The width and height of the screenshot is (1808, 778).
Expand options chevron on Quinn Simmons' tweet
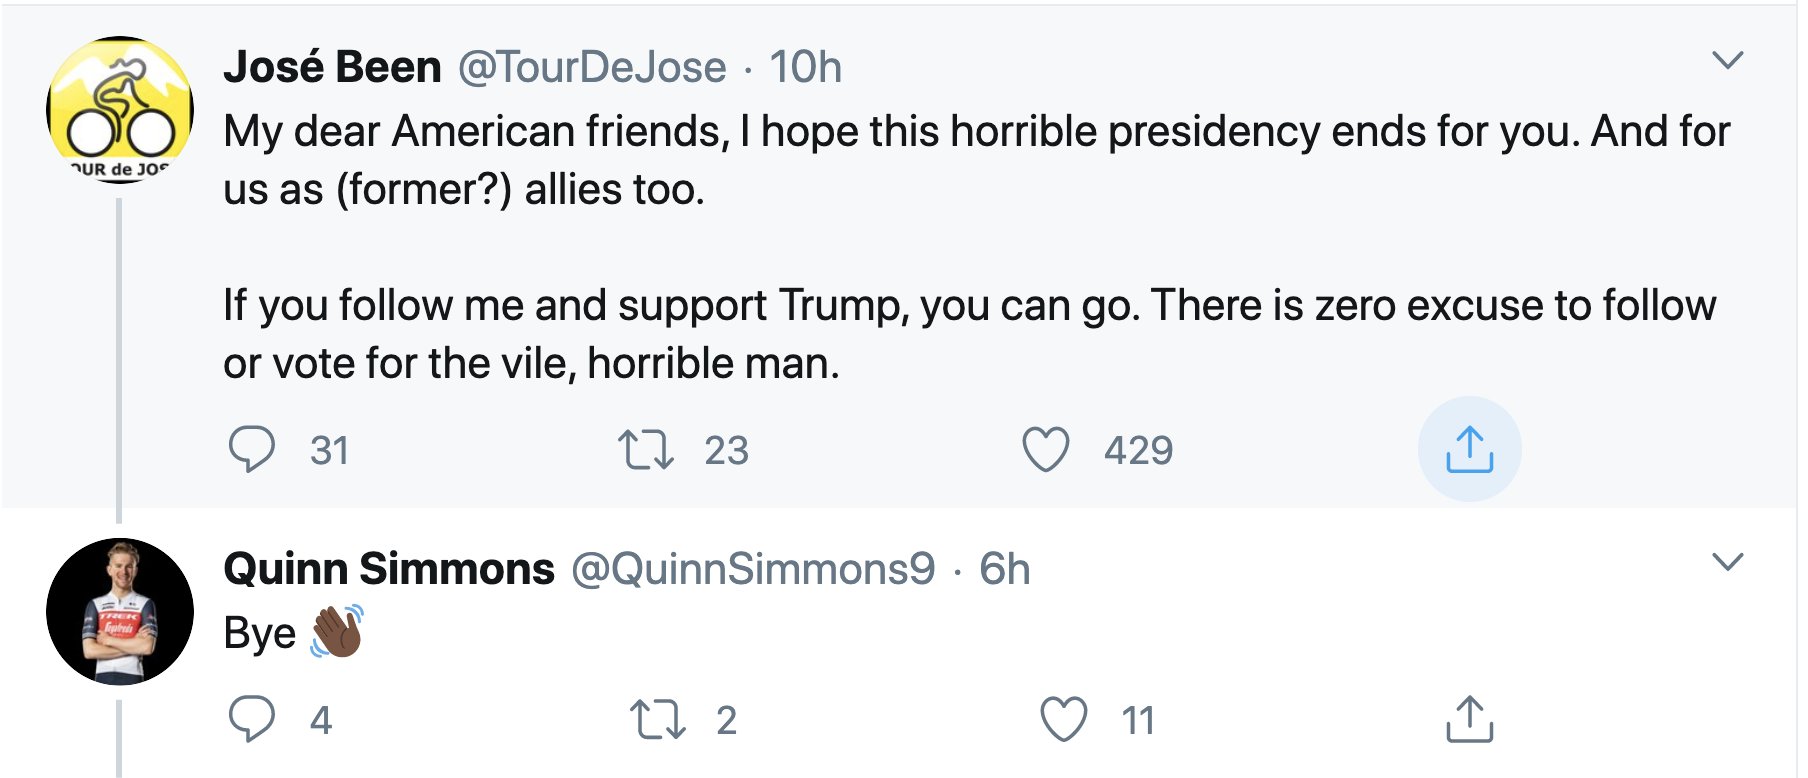[1727, 561]
